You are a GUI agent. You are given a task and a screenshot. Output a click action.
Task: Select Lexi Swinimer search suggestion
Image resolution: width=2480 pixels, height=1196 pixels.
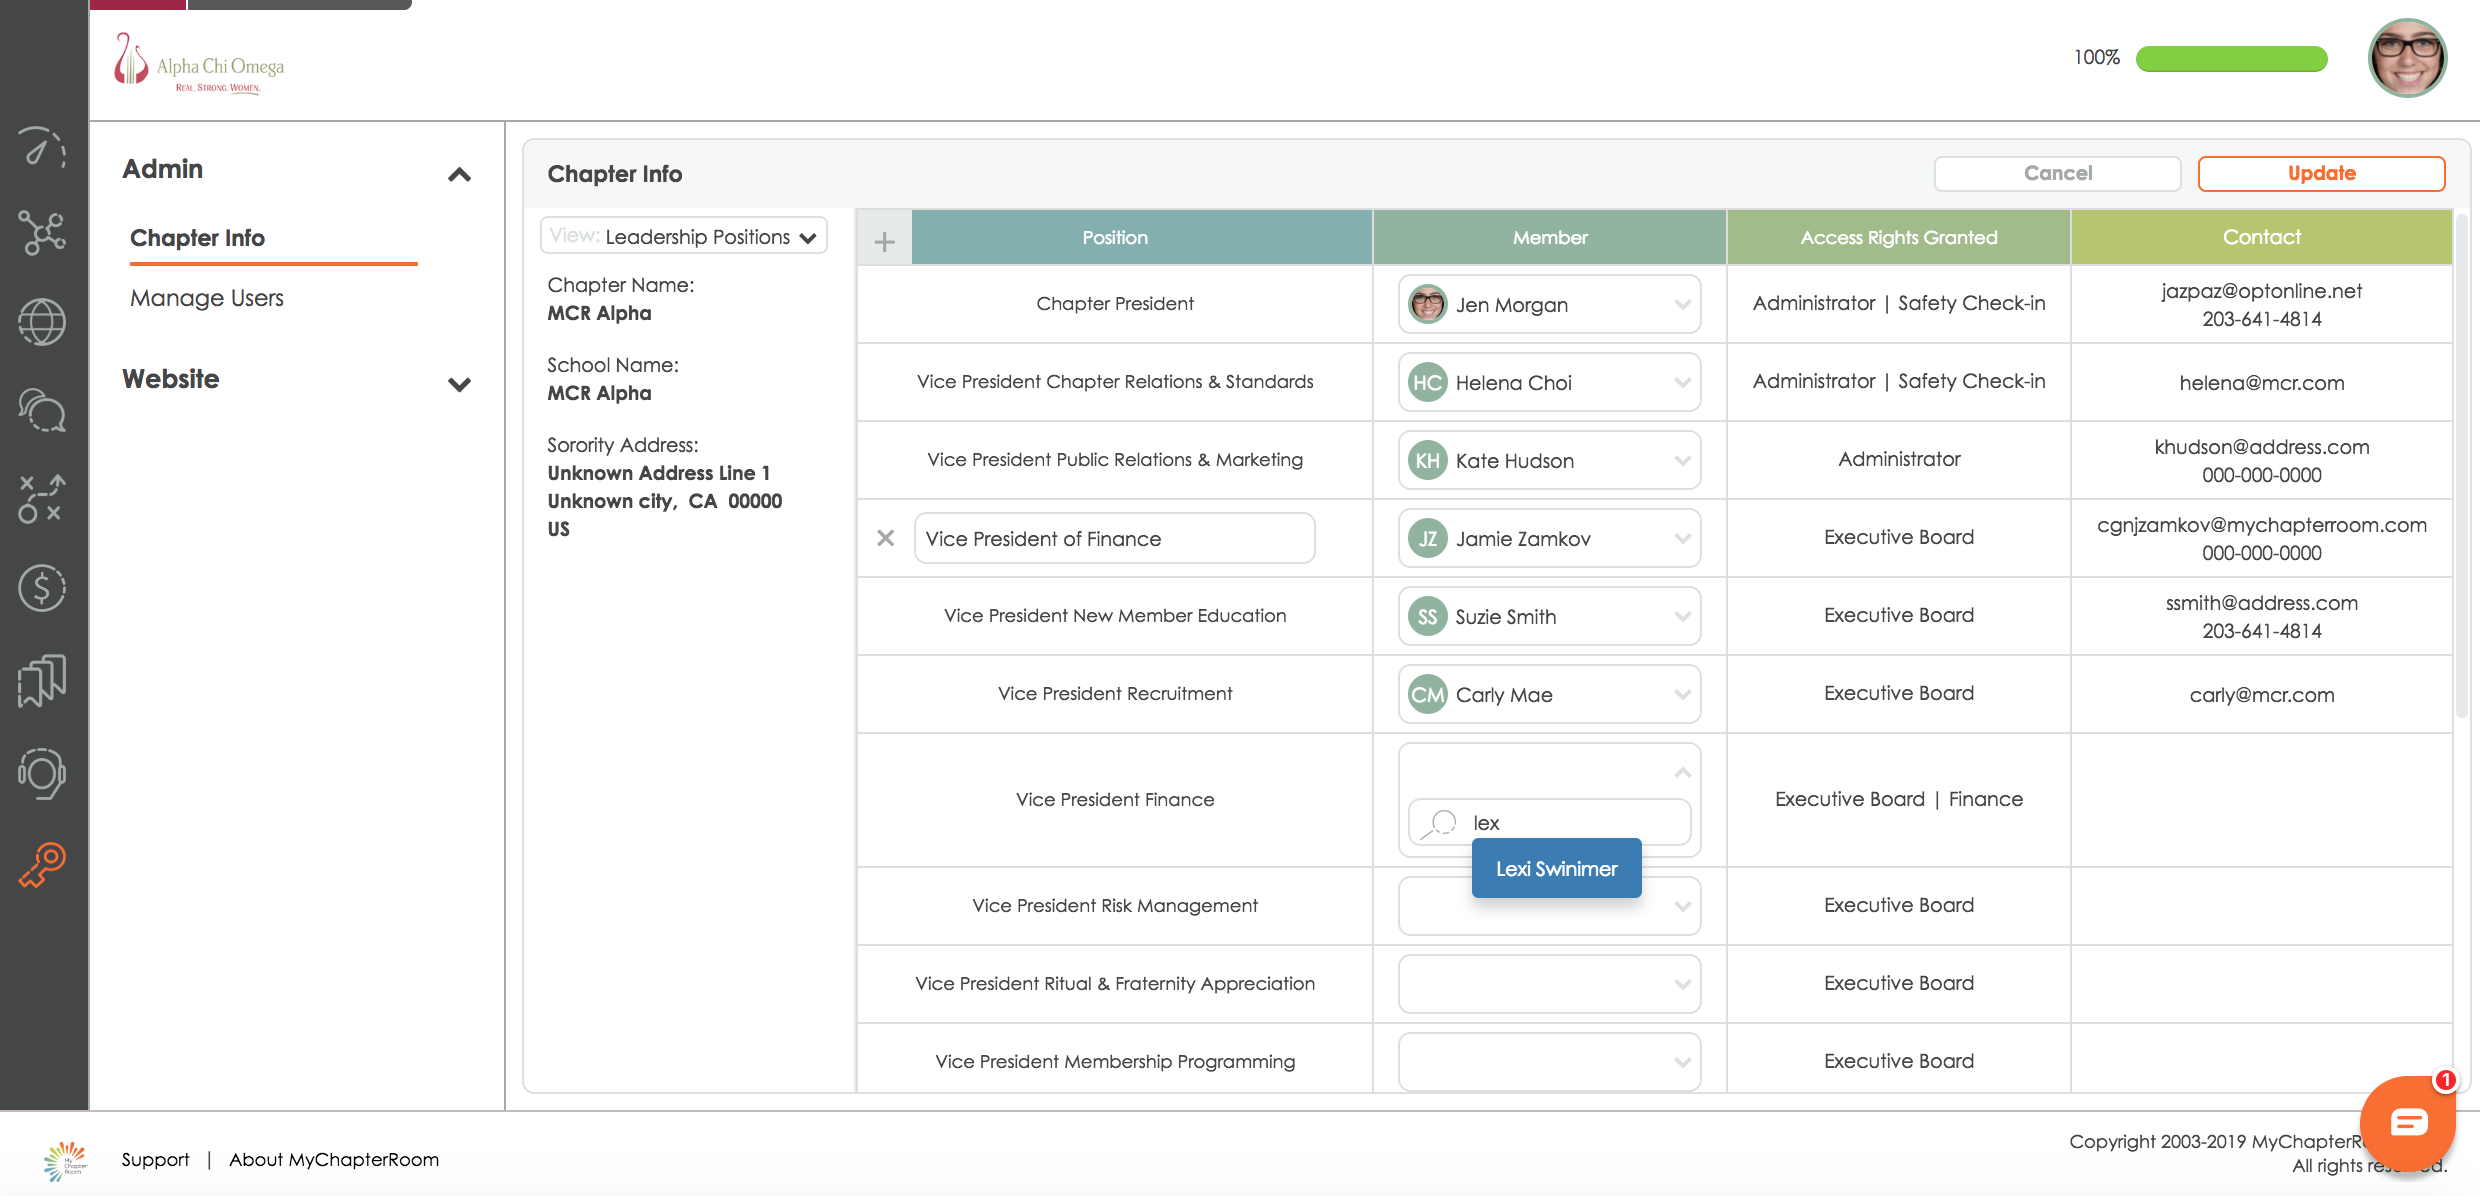pyautogui.click(x=1556, y=868)
